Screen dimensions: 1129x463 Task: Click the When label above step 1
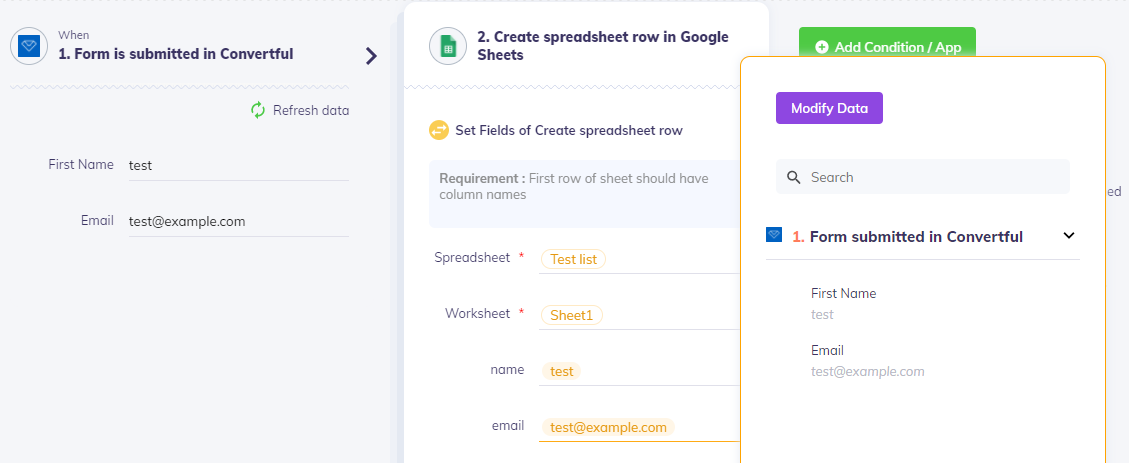(x=73, y=35)
